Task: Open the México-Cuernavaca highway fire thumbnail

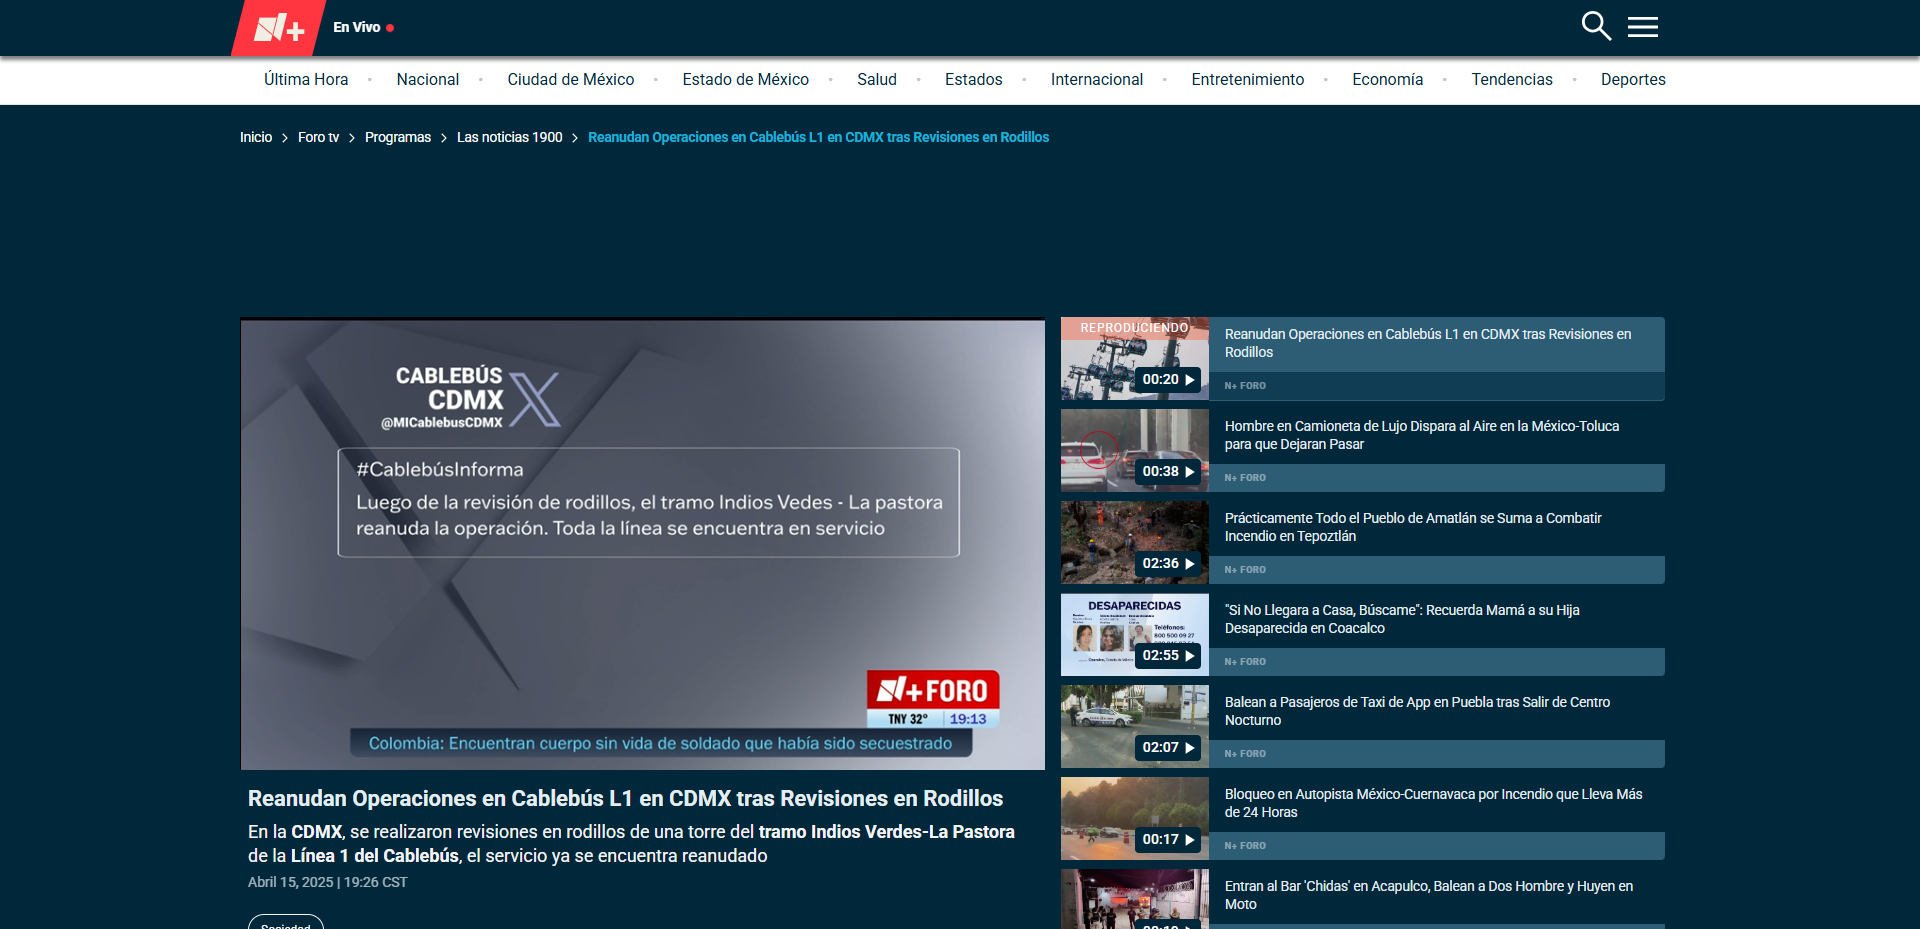Action: [x=1135, y=819]
